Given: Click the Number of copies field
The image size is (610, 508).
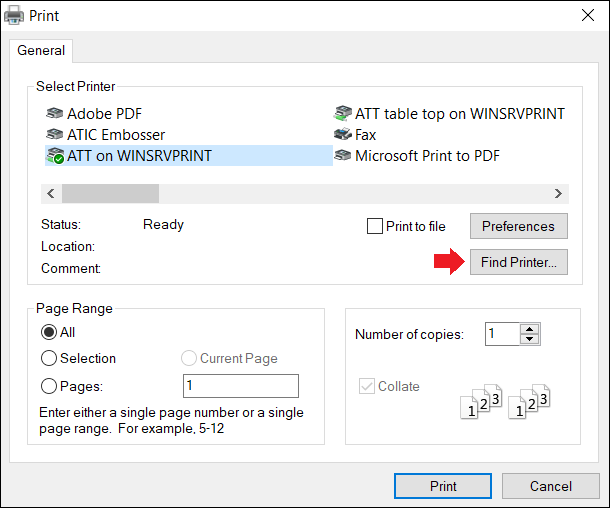Looking at the screenshot, I should (x=502, y=334).
